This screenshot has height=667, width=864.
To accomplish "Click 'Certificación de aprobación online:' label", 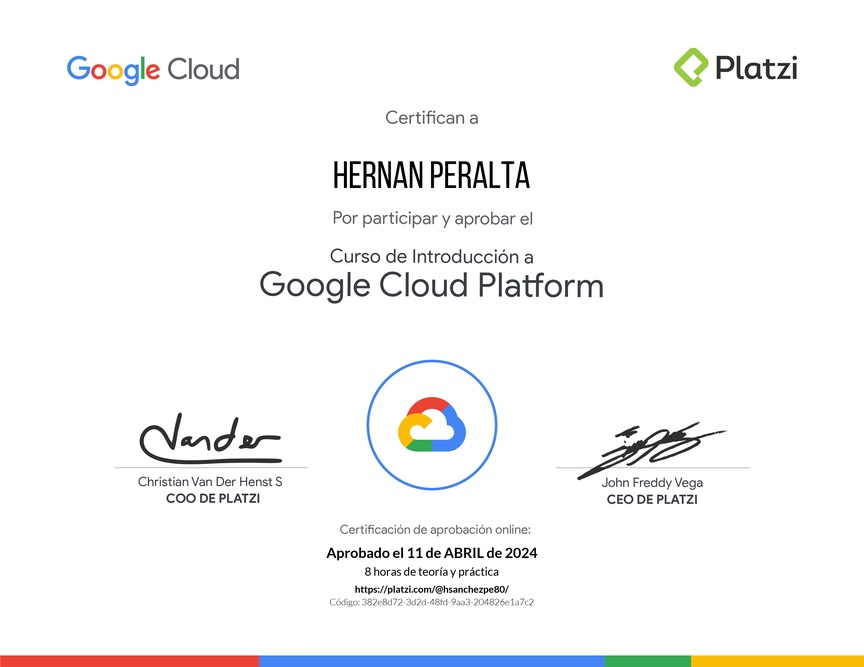I will pyautogui.click(x=435, y=530).
